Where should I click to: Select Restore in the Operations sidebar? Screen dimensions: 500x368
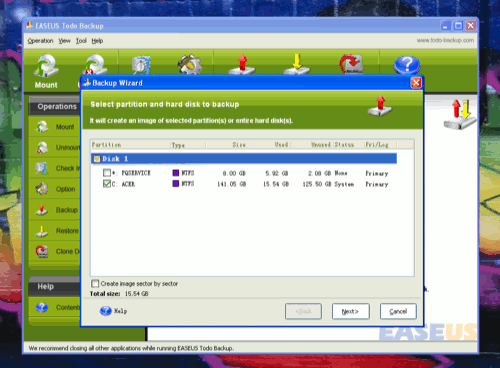[x=55, y=231]
